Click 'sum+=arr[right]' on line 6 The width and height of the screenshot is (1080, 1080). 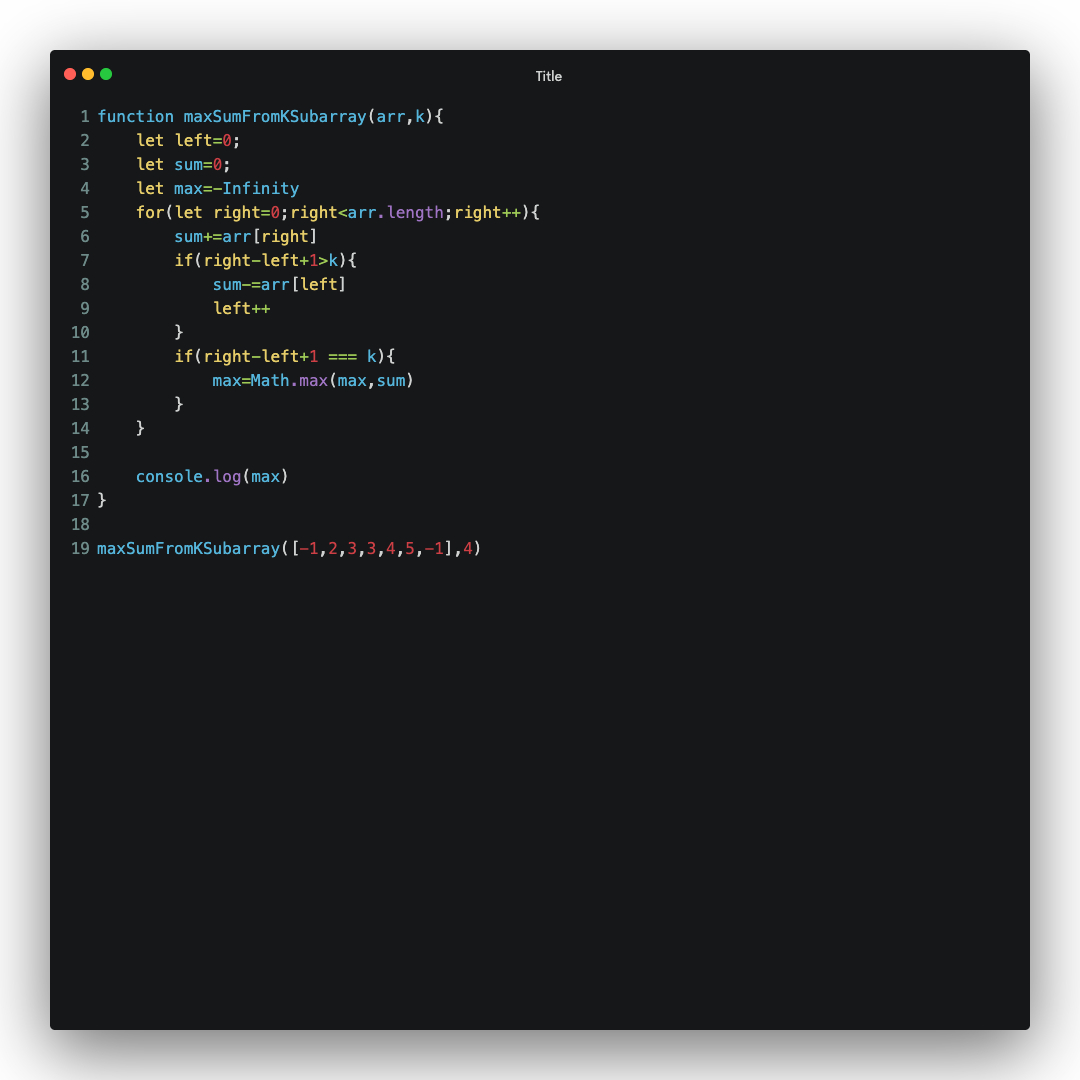coord(246,237)
